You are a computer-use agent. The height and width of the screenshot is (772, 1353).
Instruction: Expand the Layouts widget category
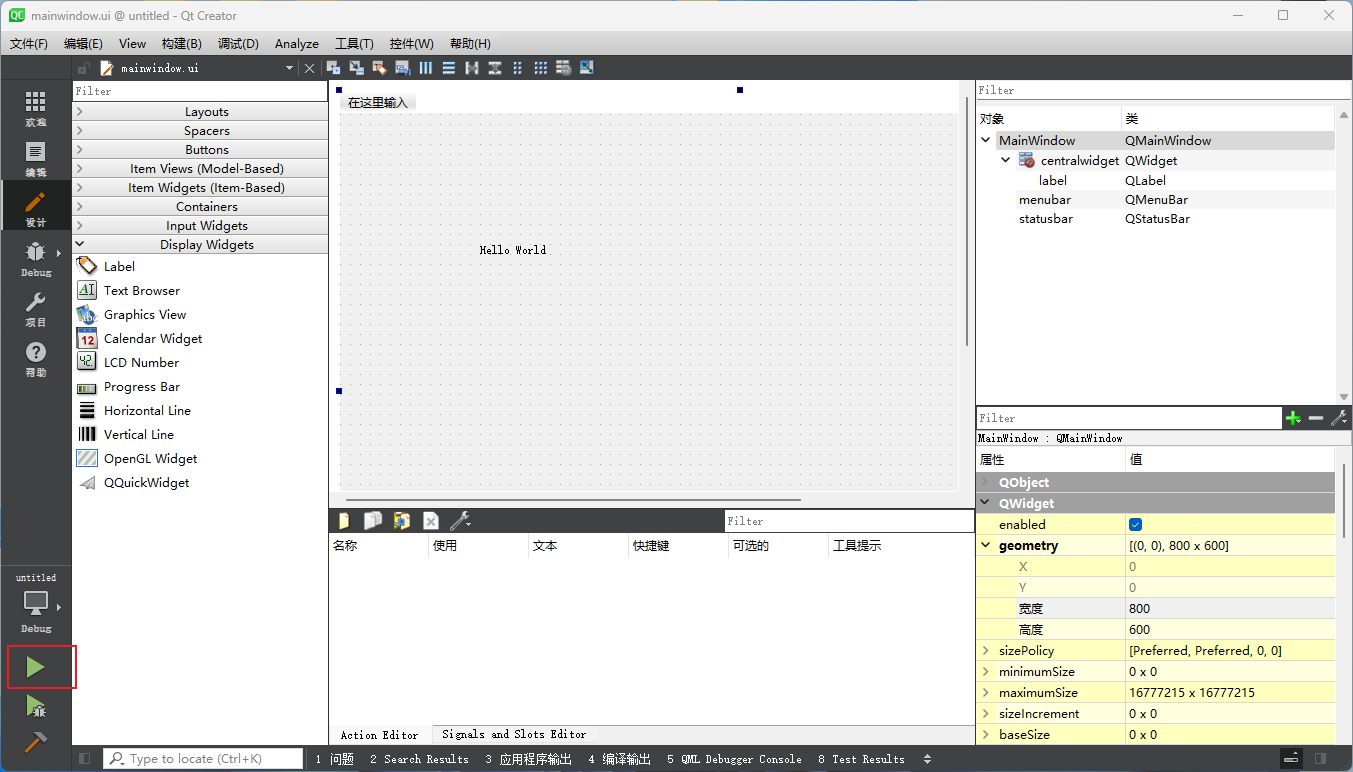(206, 112)
